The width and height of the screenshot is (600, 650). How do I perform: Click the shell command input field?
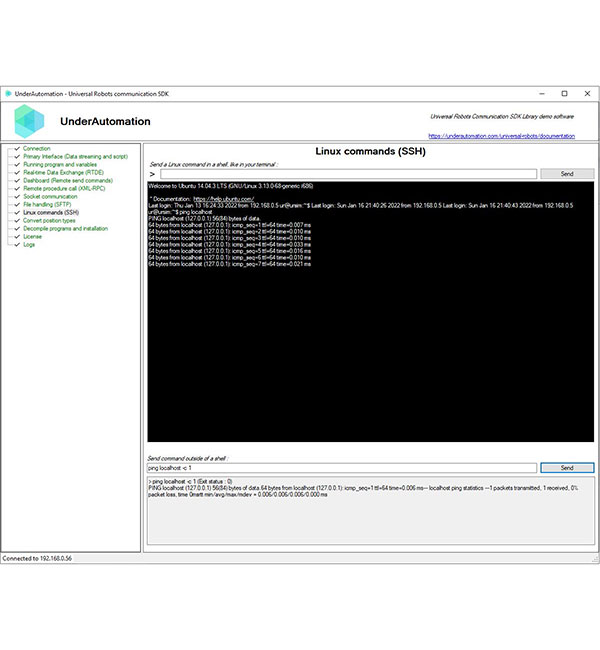(x=348, y=174)
